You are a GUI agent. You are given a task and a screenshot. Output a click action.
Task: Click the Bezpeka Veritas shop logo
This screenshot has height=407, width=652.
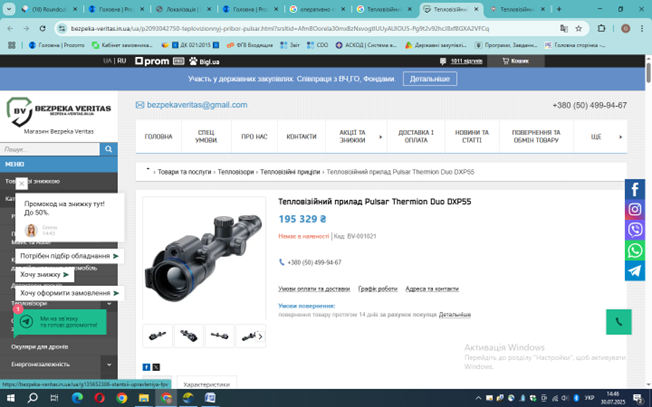click(x=58, y=112)
